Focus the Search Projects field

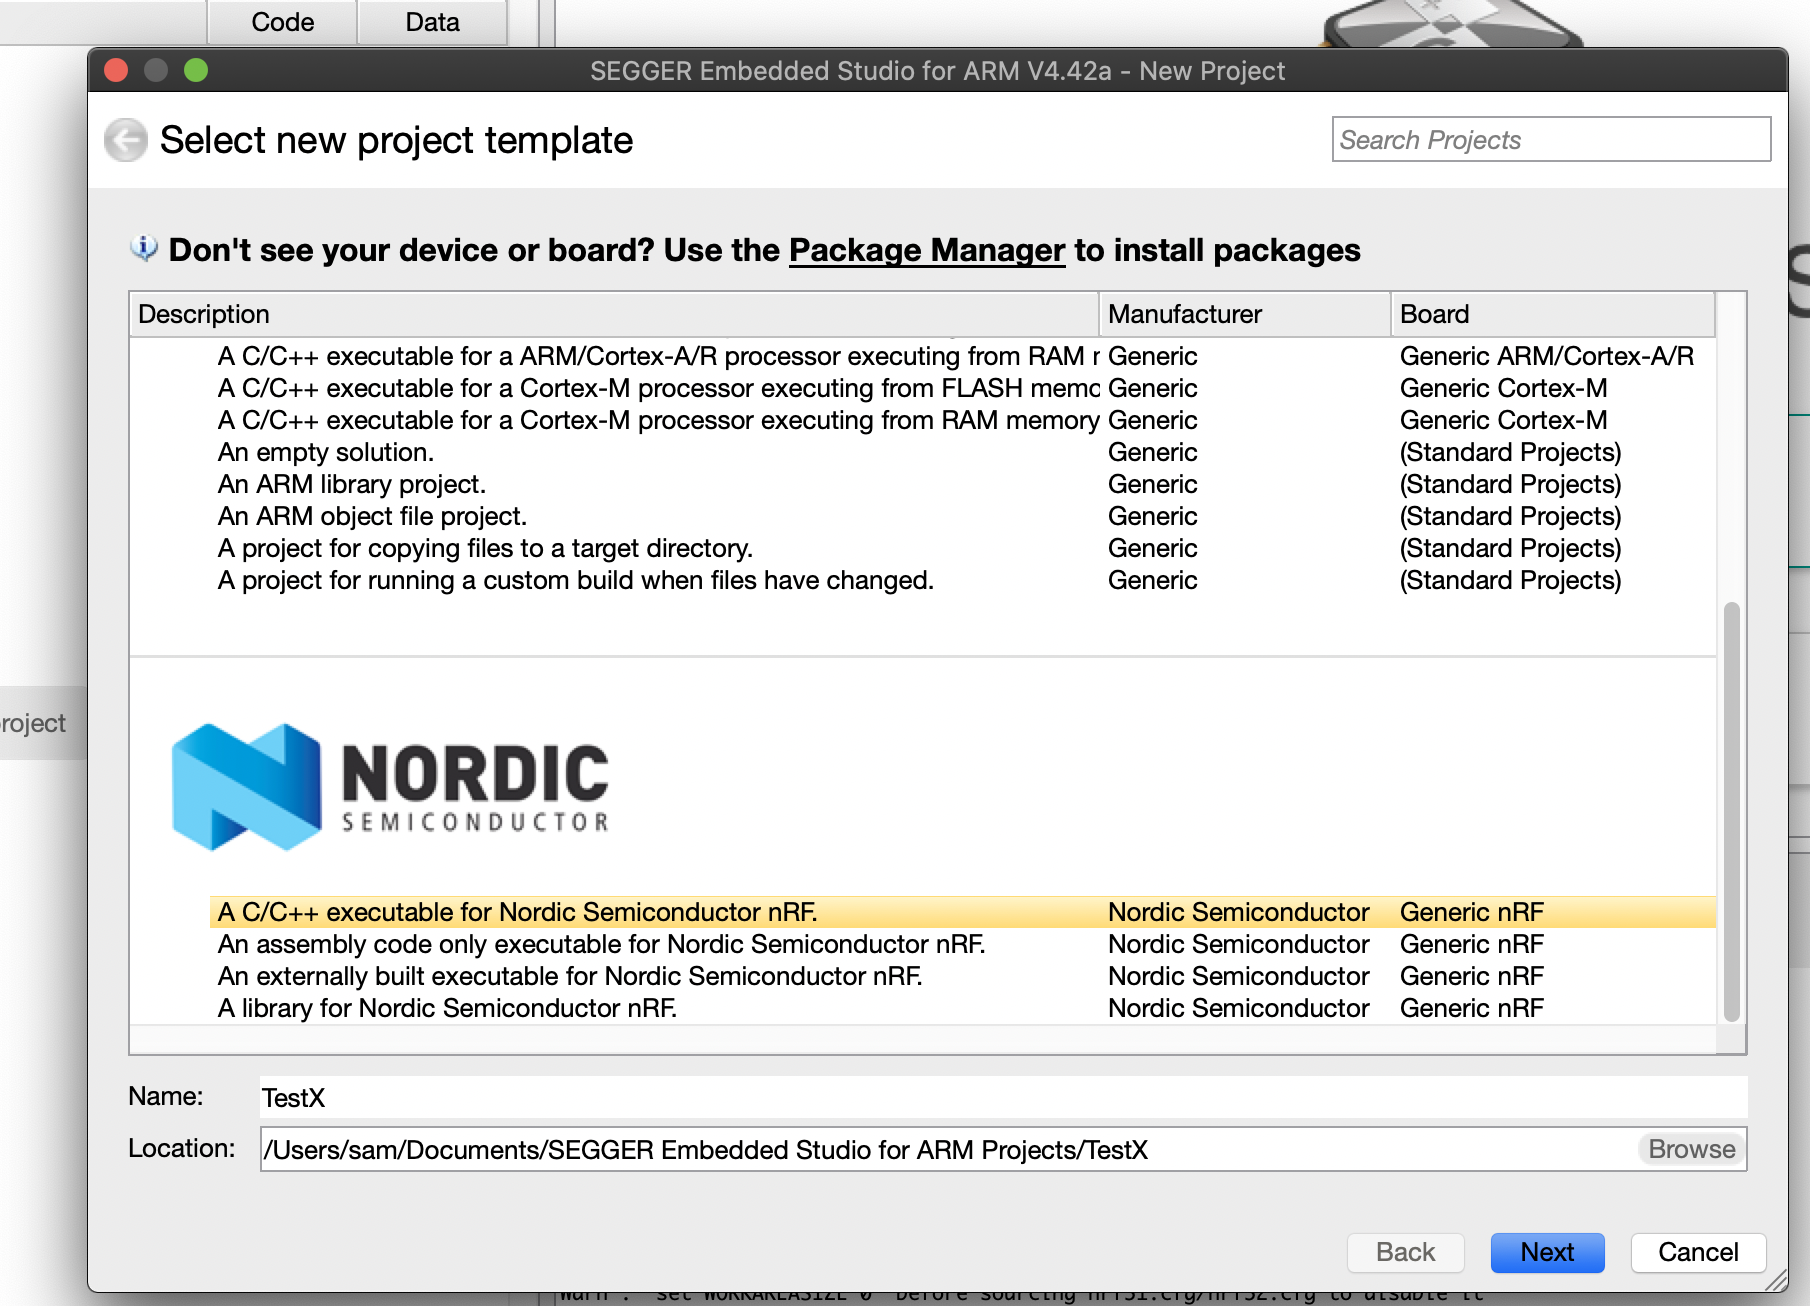click(1550, 140)
